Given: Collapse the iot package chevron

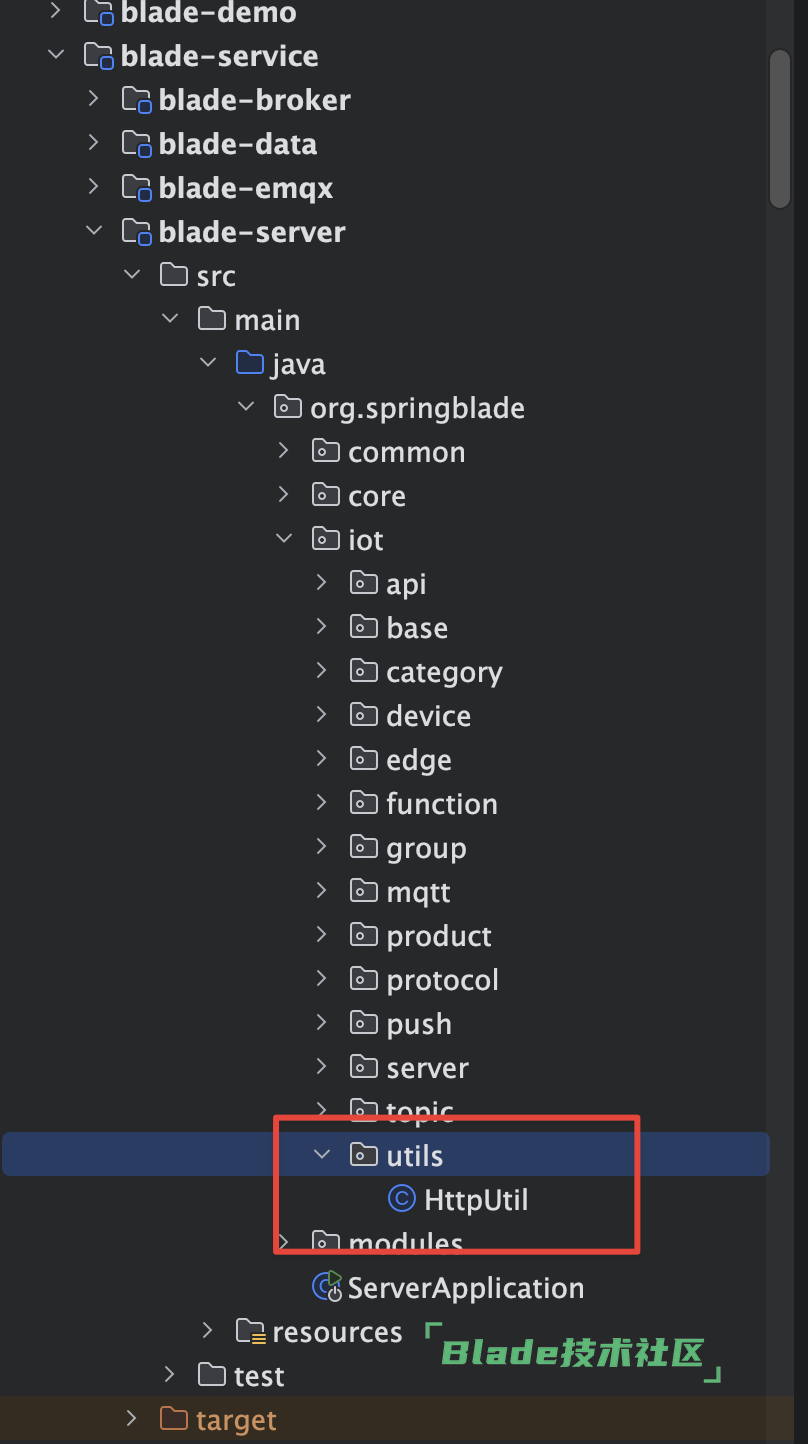Looking at the screenshot, I should click(x=284, y=539).
